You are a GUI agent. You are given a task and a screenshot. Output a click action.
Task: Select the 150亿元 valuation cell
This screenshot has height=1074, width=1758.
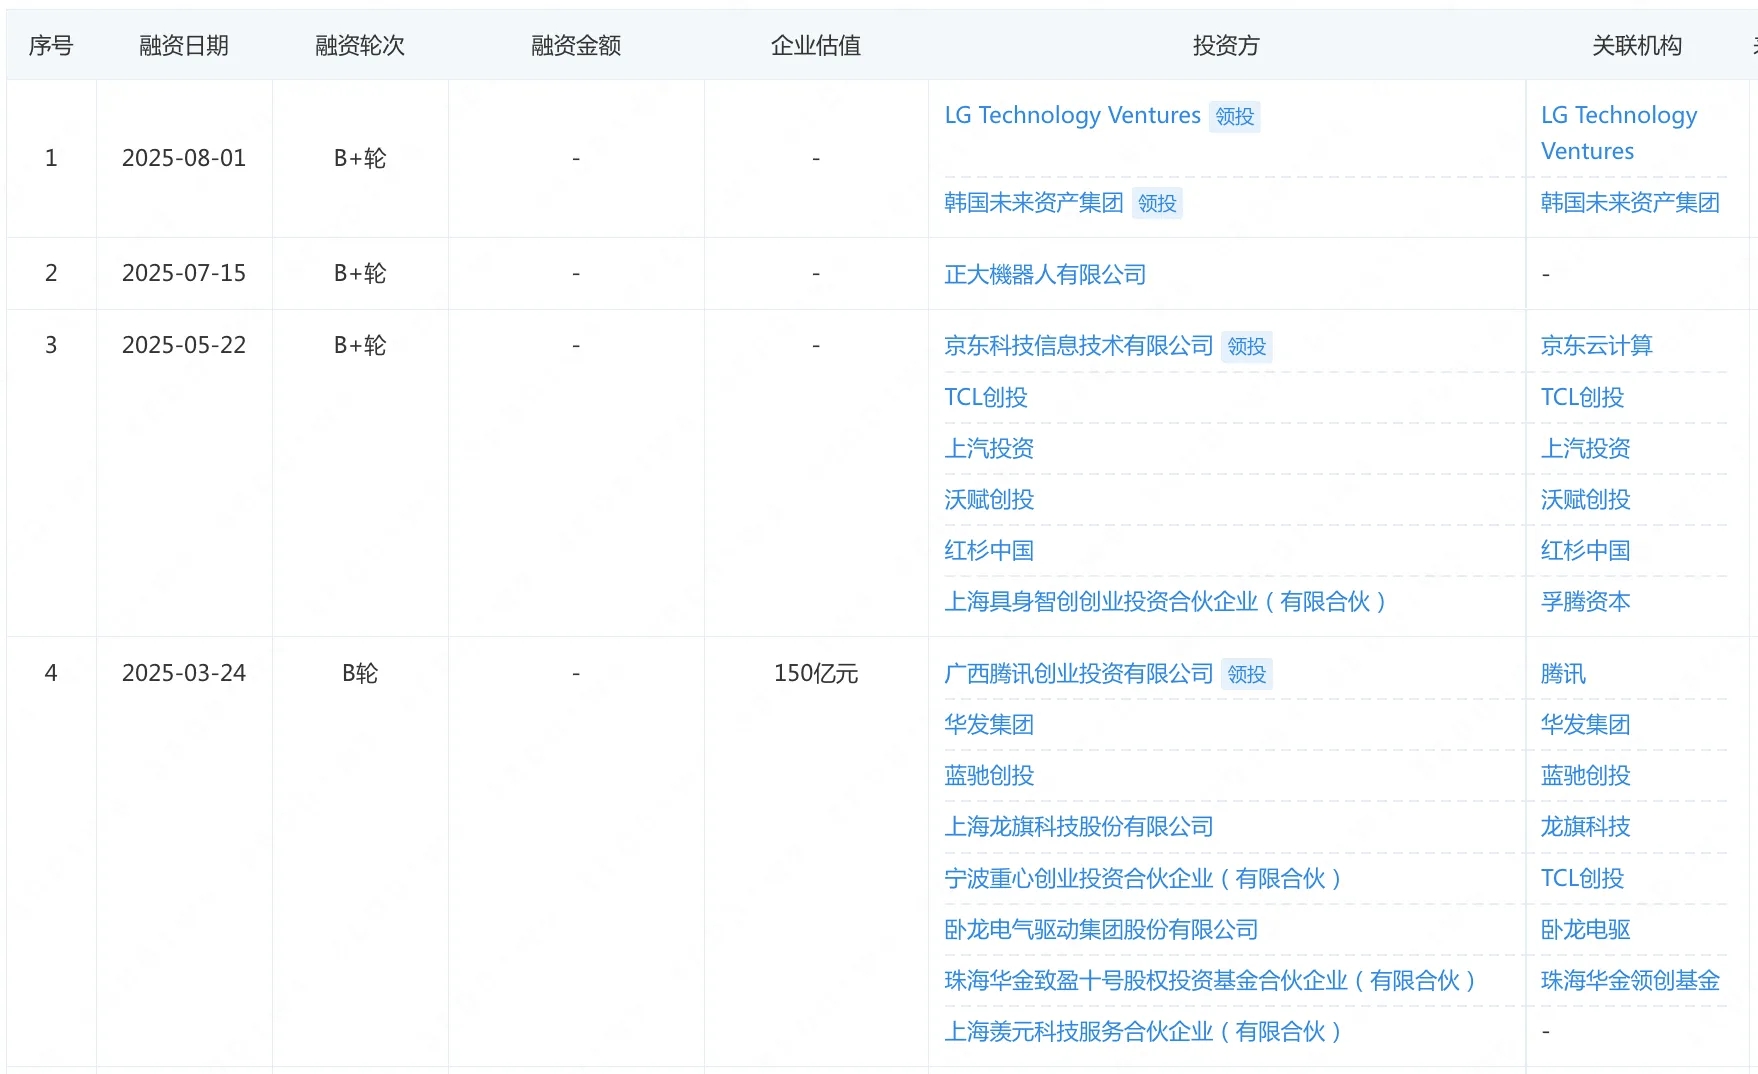click(816, 673)
